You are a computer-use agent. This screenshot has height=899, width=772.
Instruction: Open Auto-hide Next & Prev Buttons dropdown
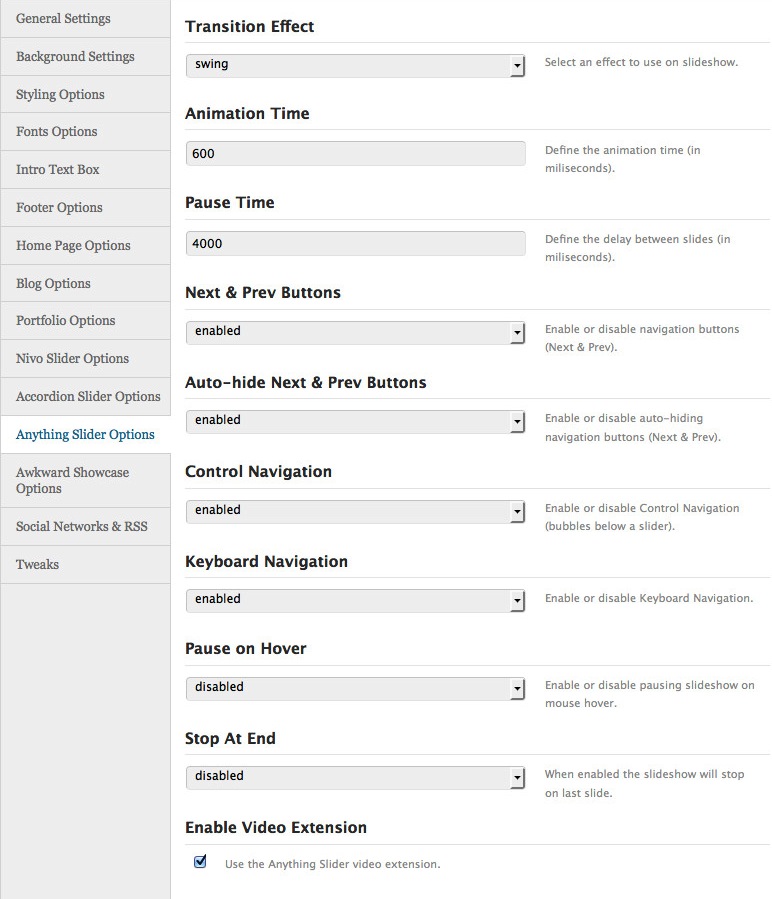click(x=355, y=421)
